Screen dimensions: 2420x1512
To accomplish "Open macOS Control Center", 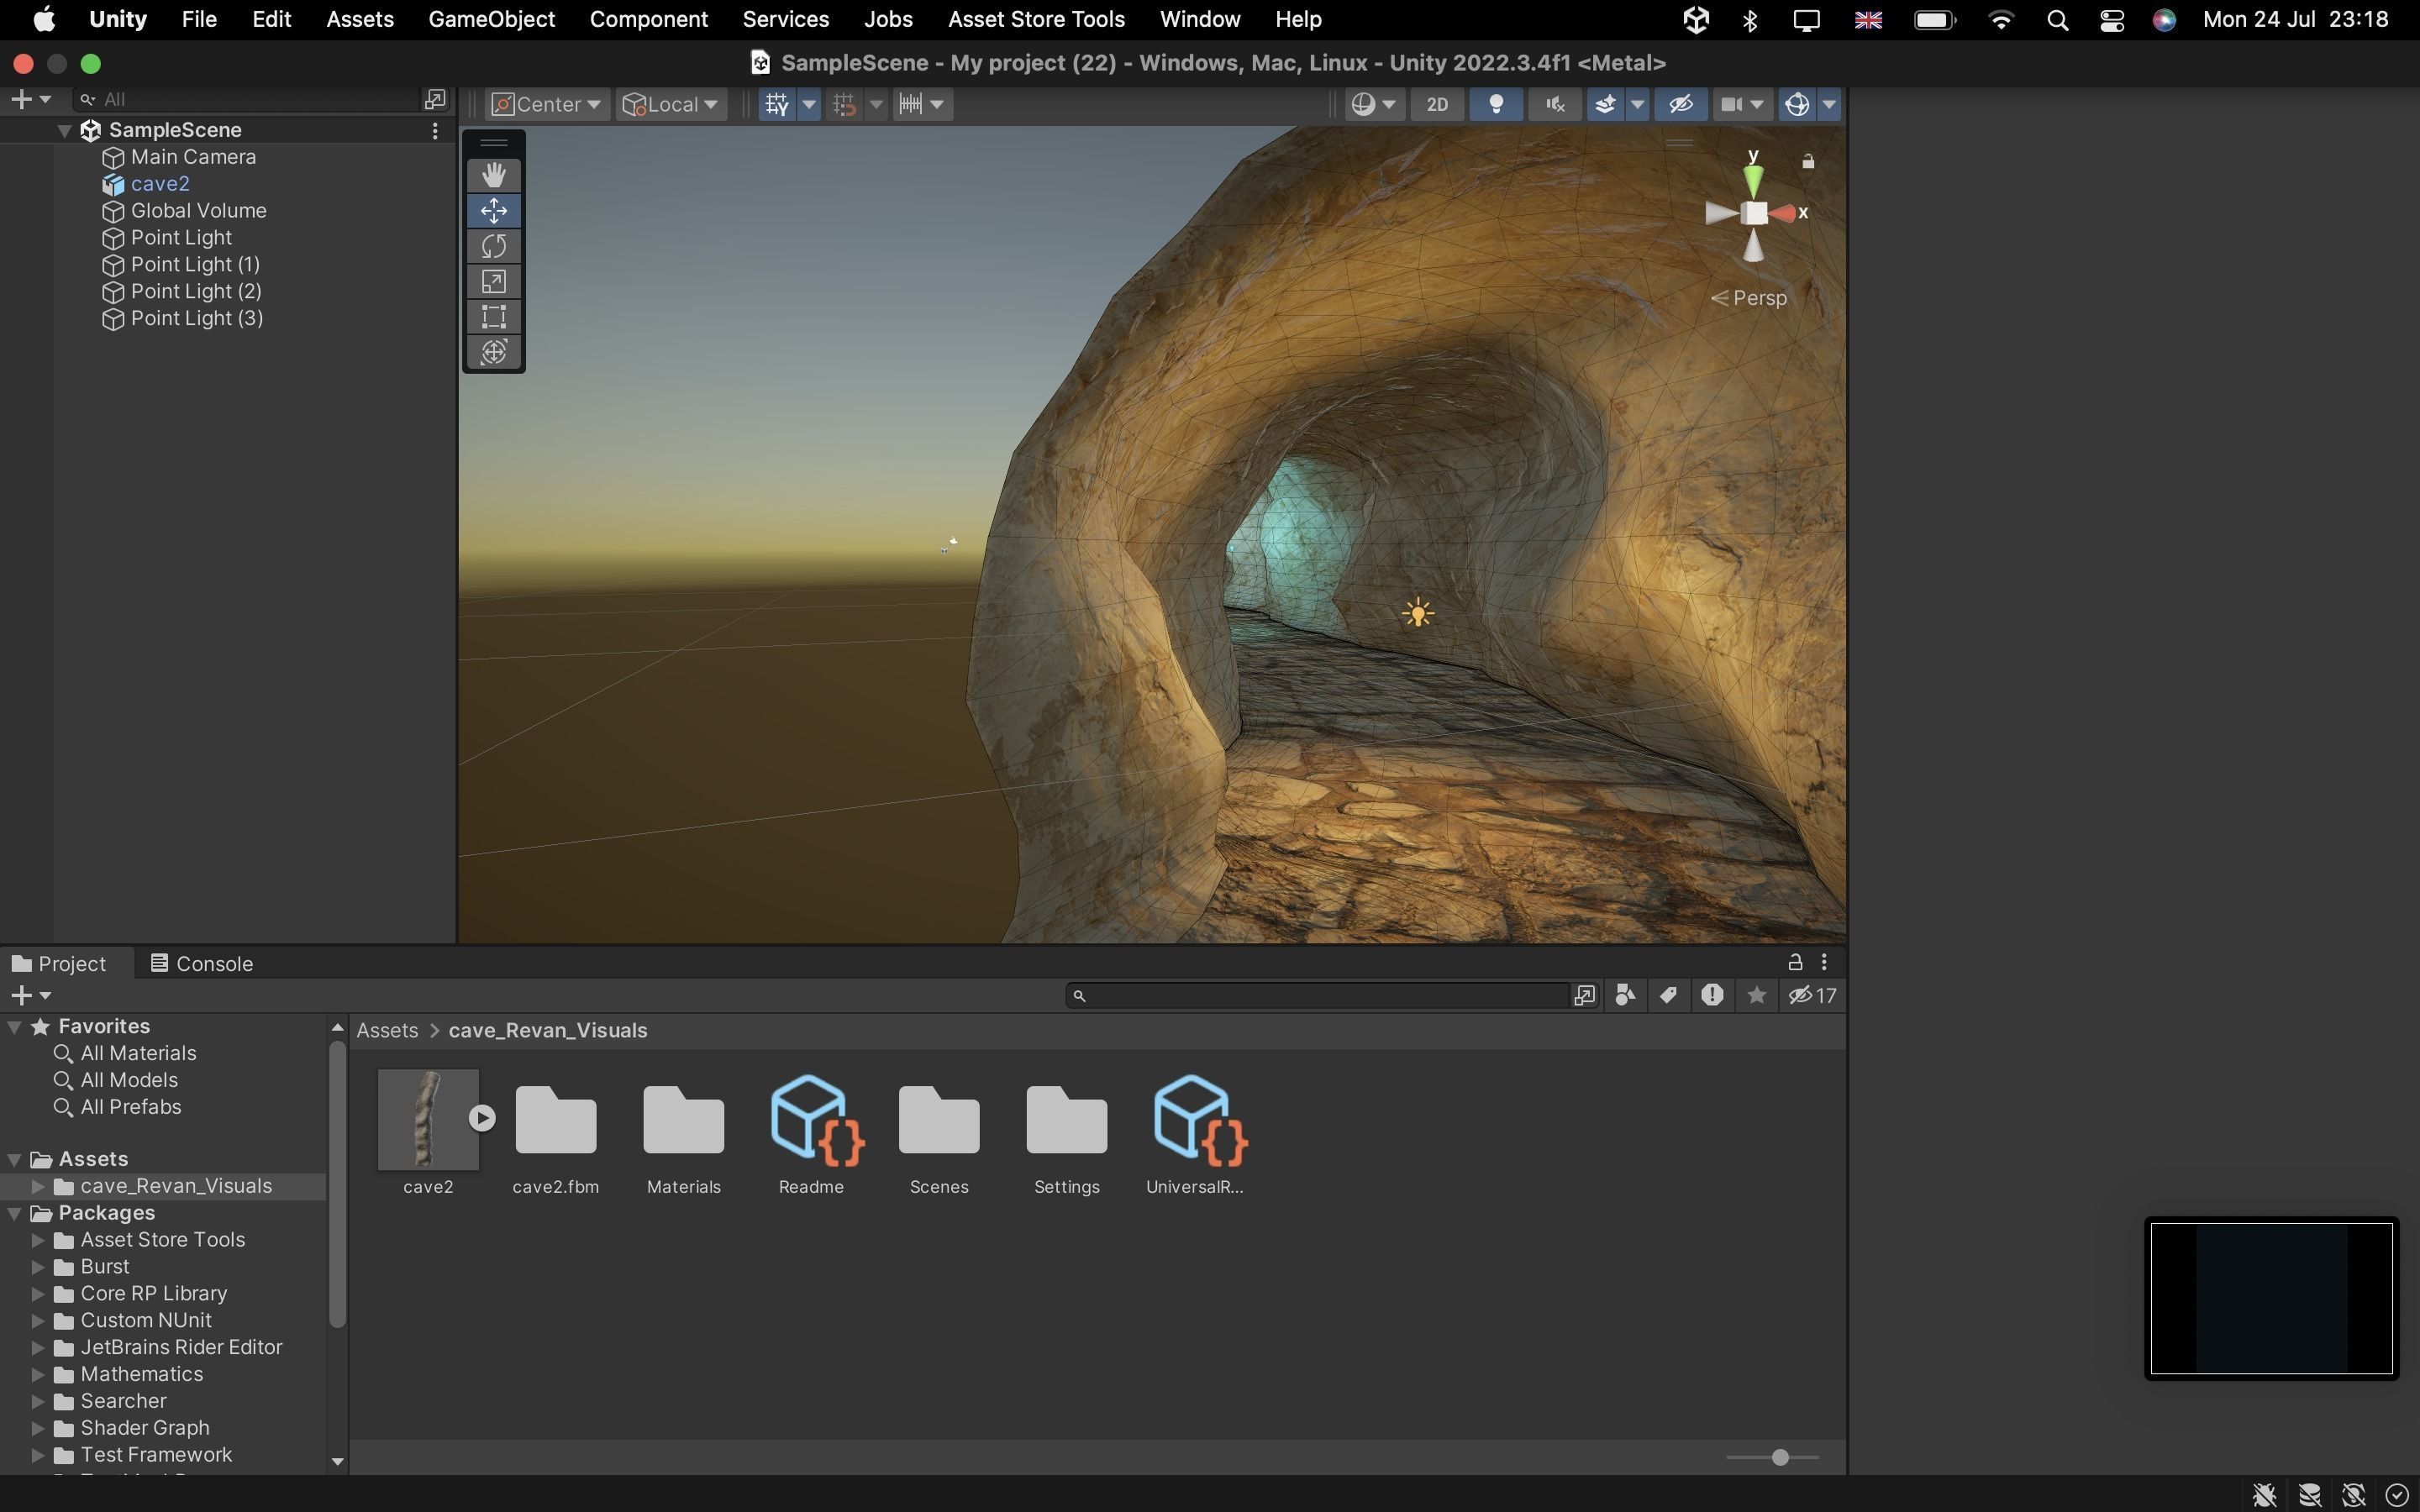I will coord(2111,20).
